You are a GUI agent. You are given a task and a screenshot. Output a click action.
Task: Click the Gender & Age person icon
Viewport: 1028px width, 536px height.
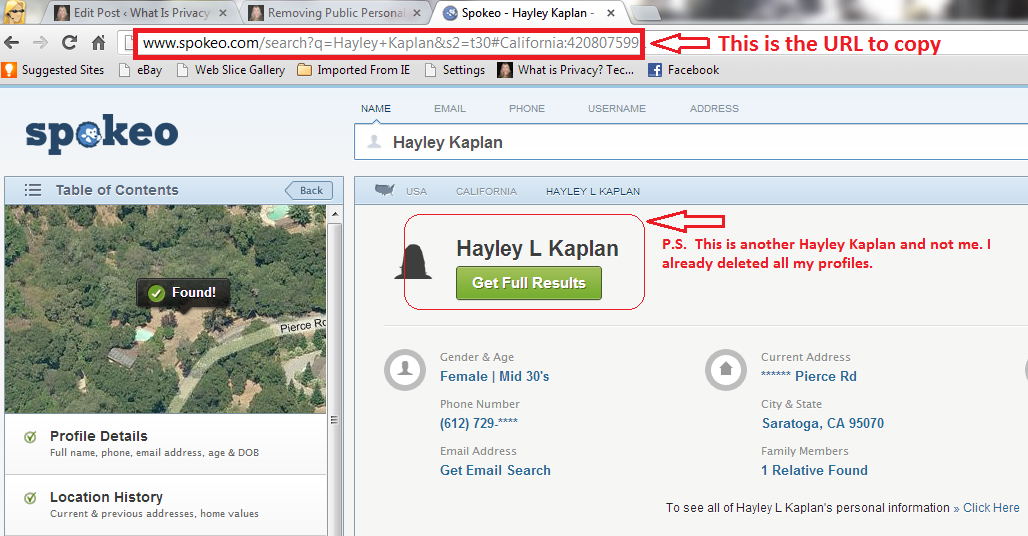tap(405, 370)
